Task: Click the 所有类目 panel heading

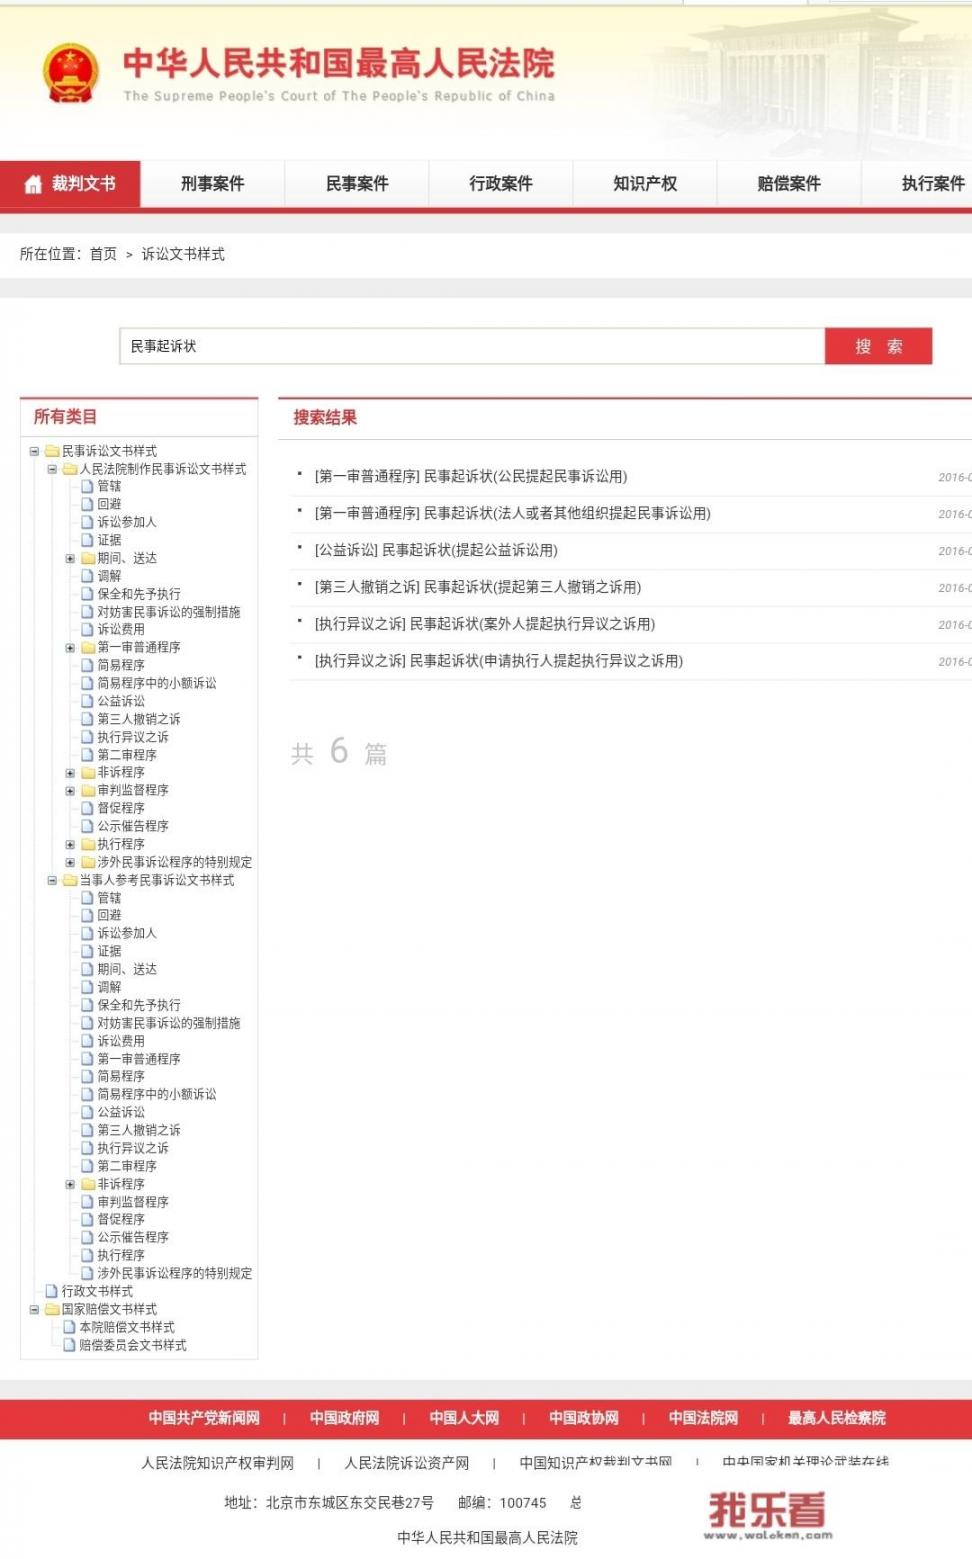Action: point(65,417)
